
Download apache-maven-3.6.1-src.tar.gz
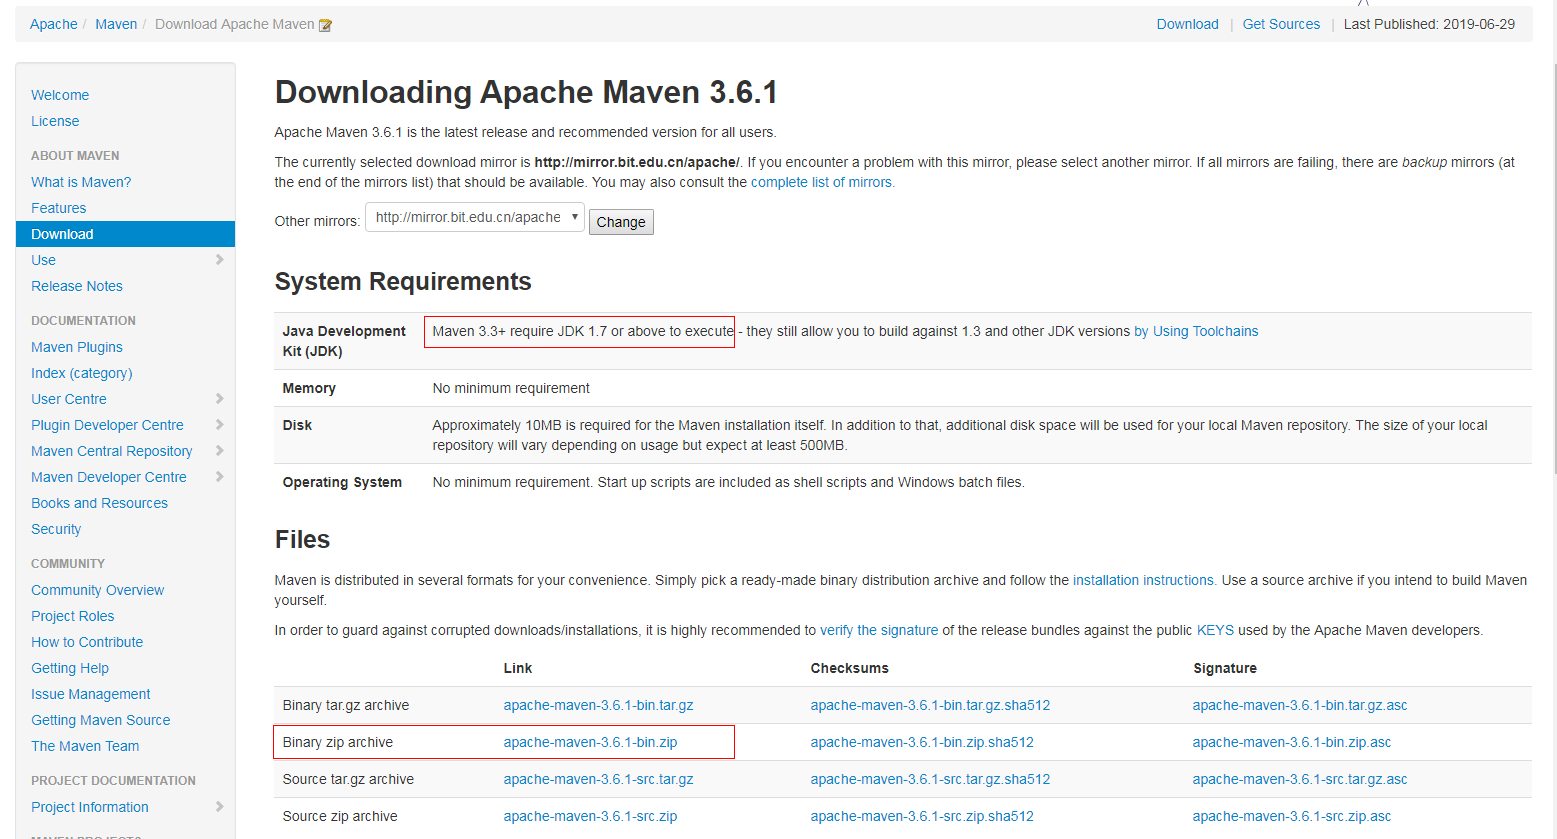coord(598,779)
